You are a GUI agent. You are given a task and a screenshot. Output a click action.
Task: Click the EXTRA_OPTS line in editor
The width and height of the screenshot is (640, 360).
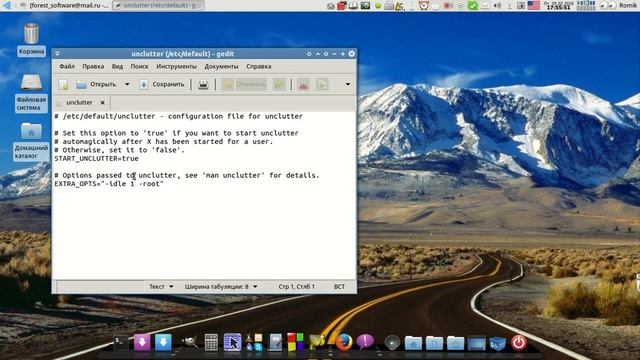[x=109, y=184]
